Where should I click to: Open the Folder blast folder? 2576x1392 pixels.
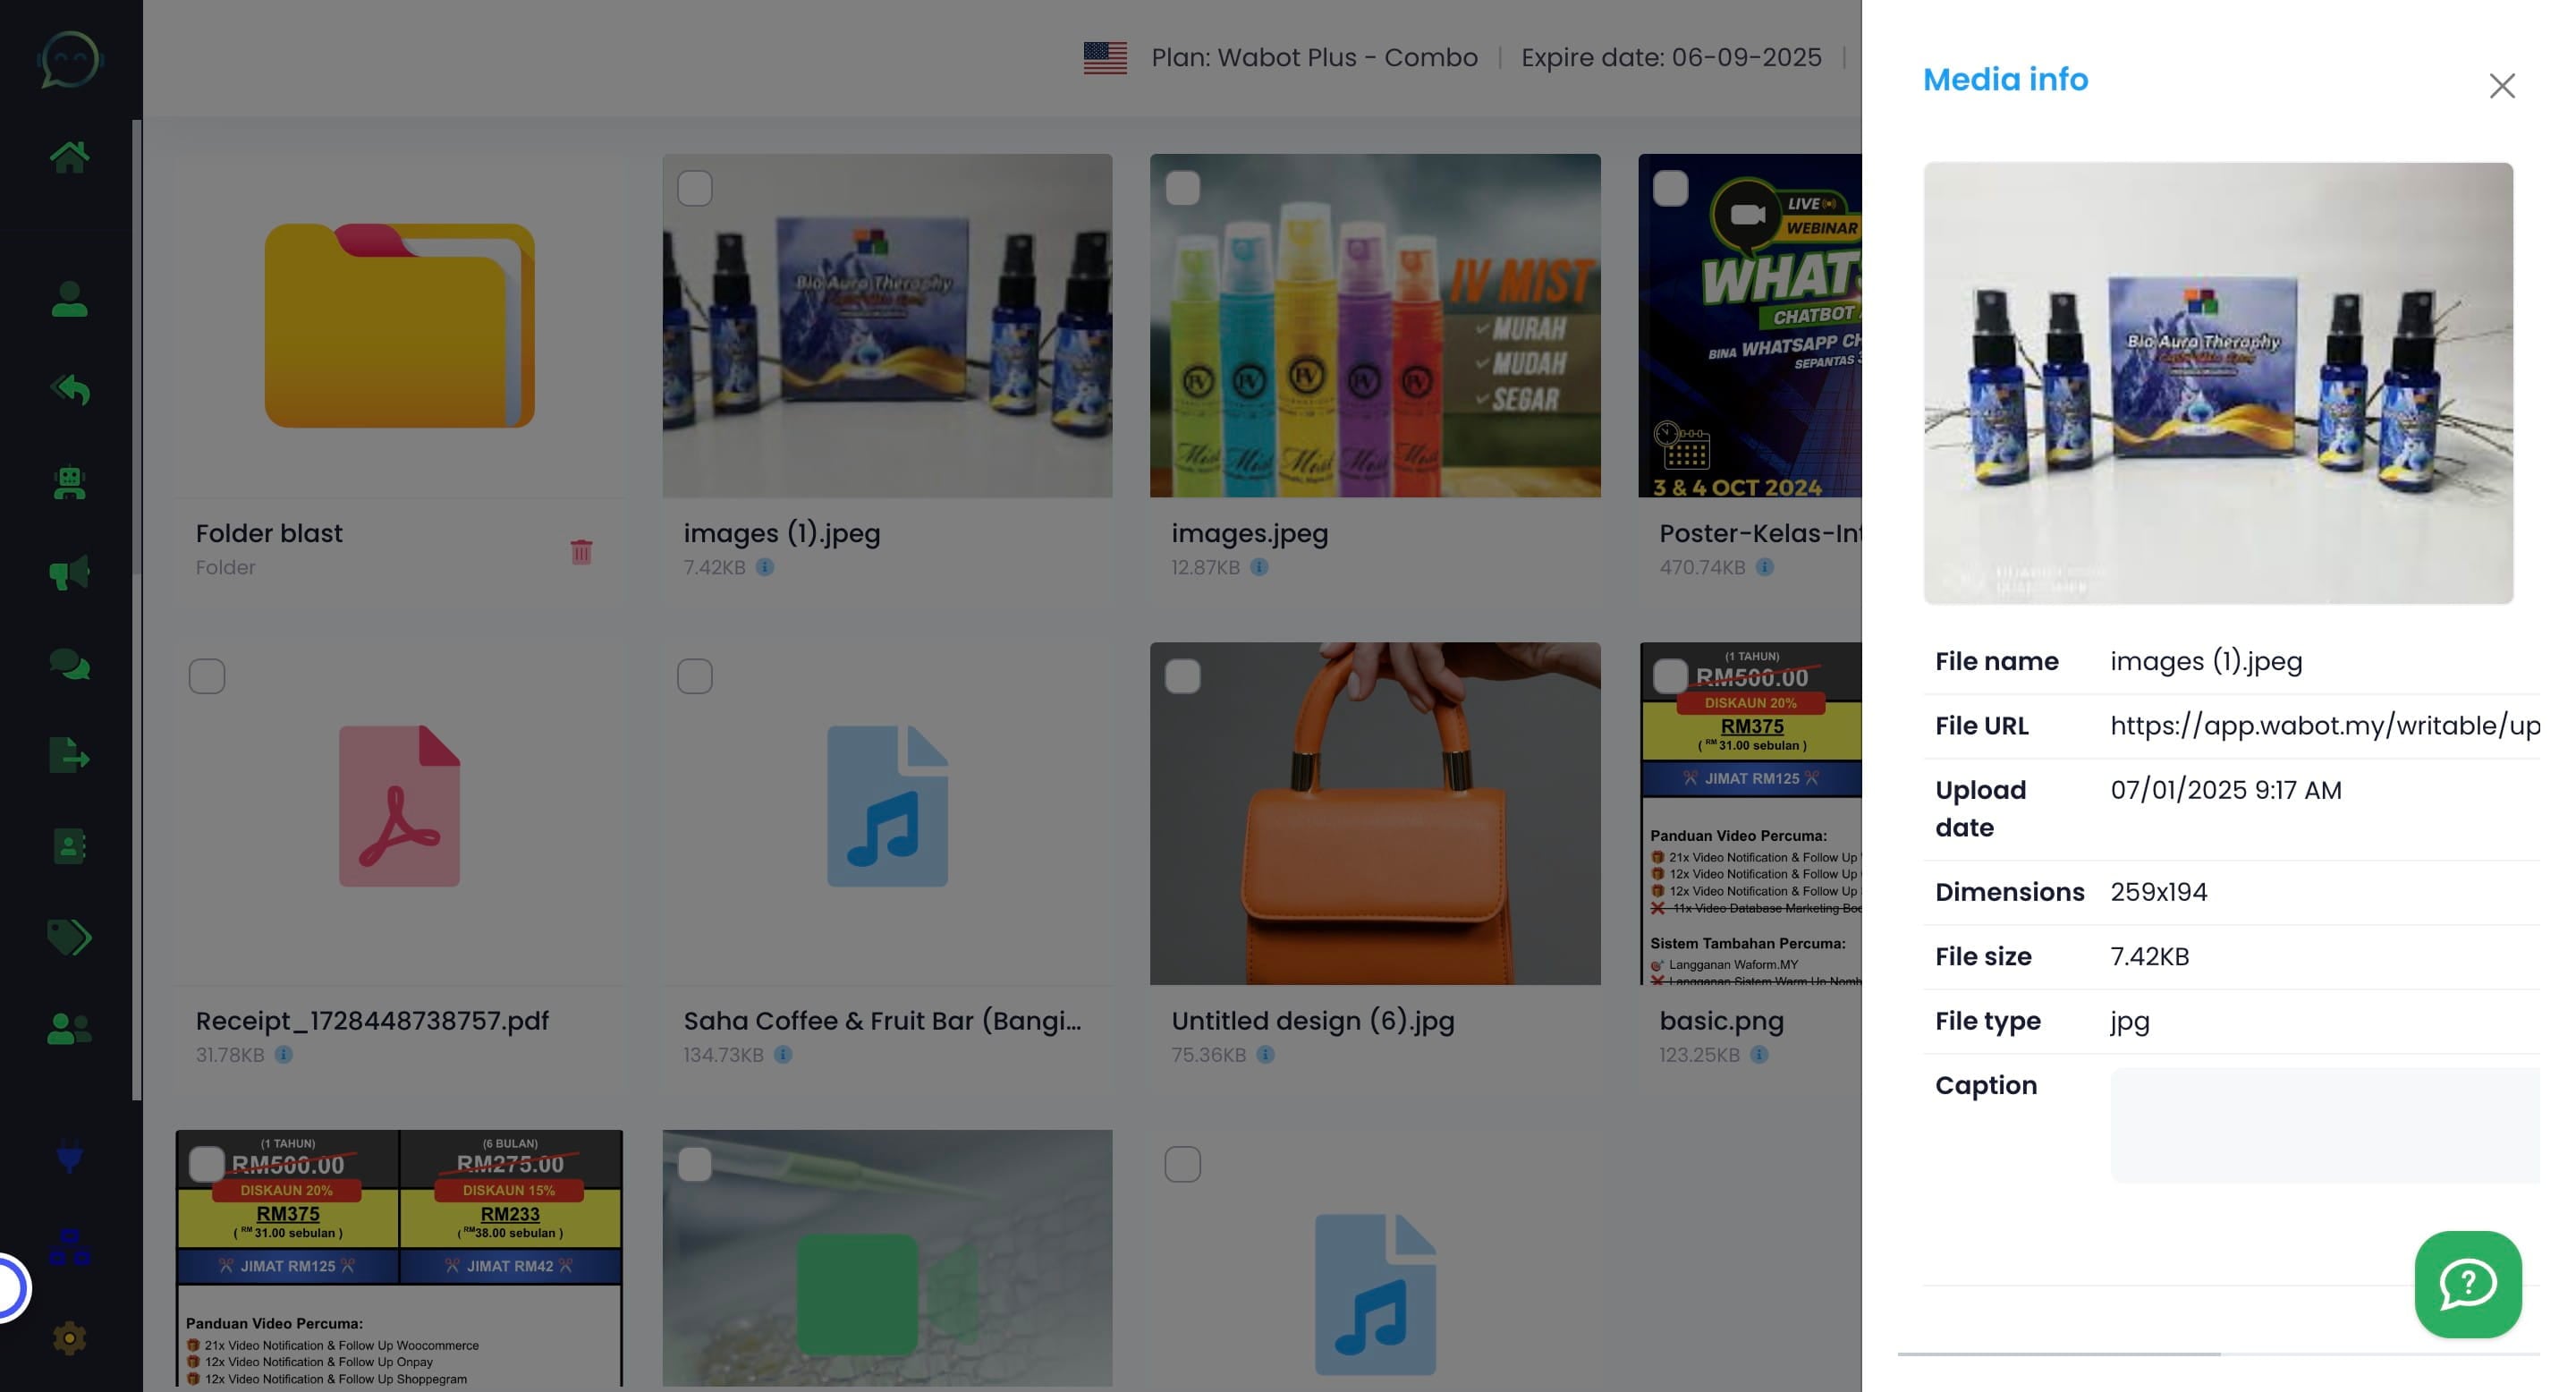point(399,326)
